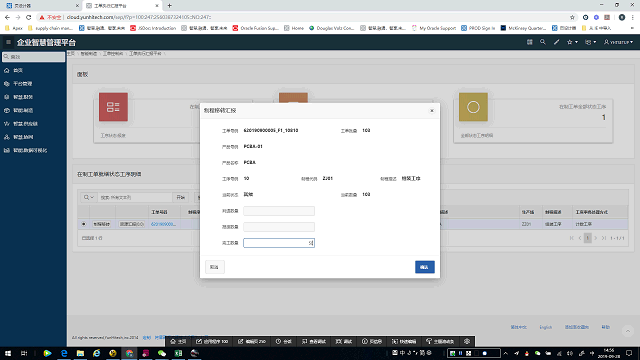This screenshot has width=640, height=360.
Task: Select page 1 in pagination
Action: (x=587, y=238)
